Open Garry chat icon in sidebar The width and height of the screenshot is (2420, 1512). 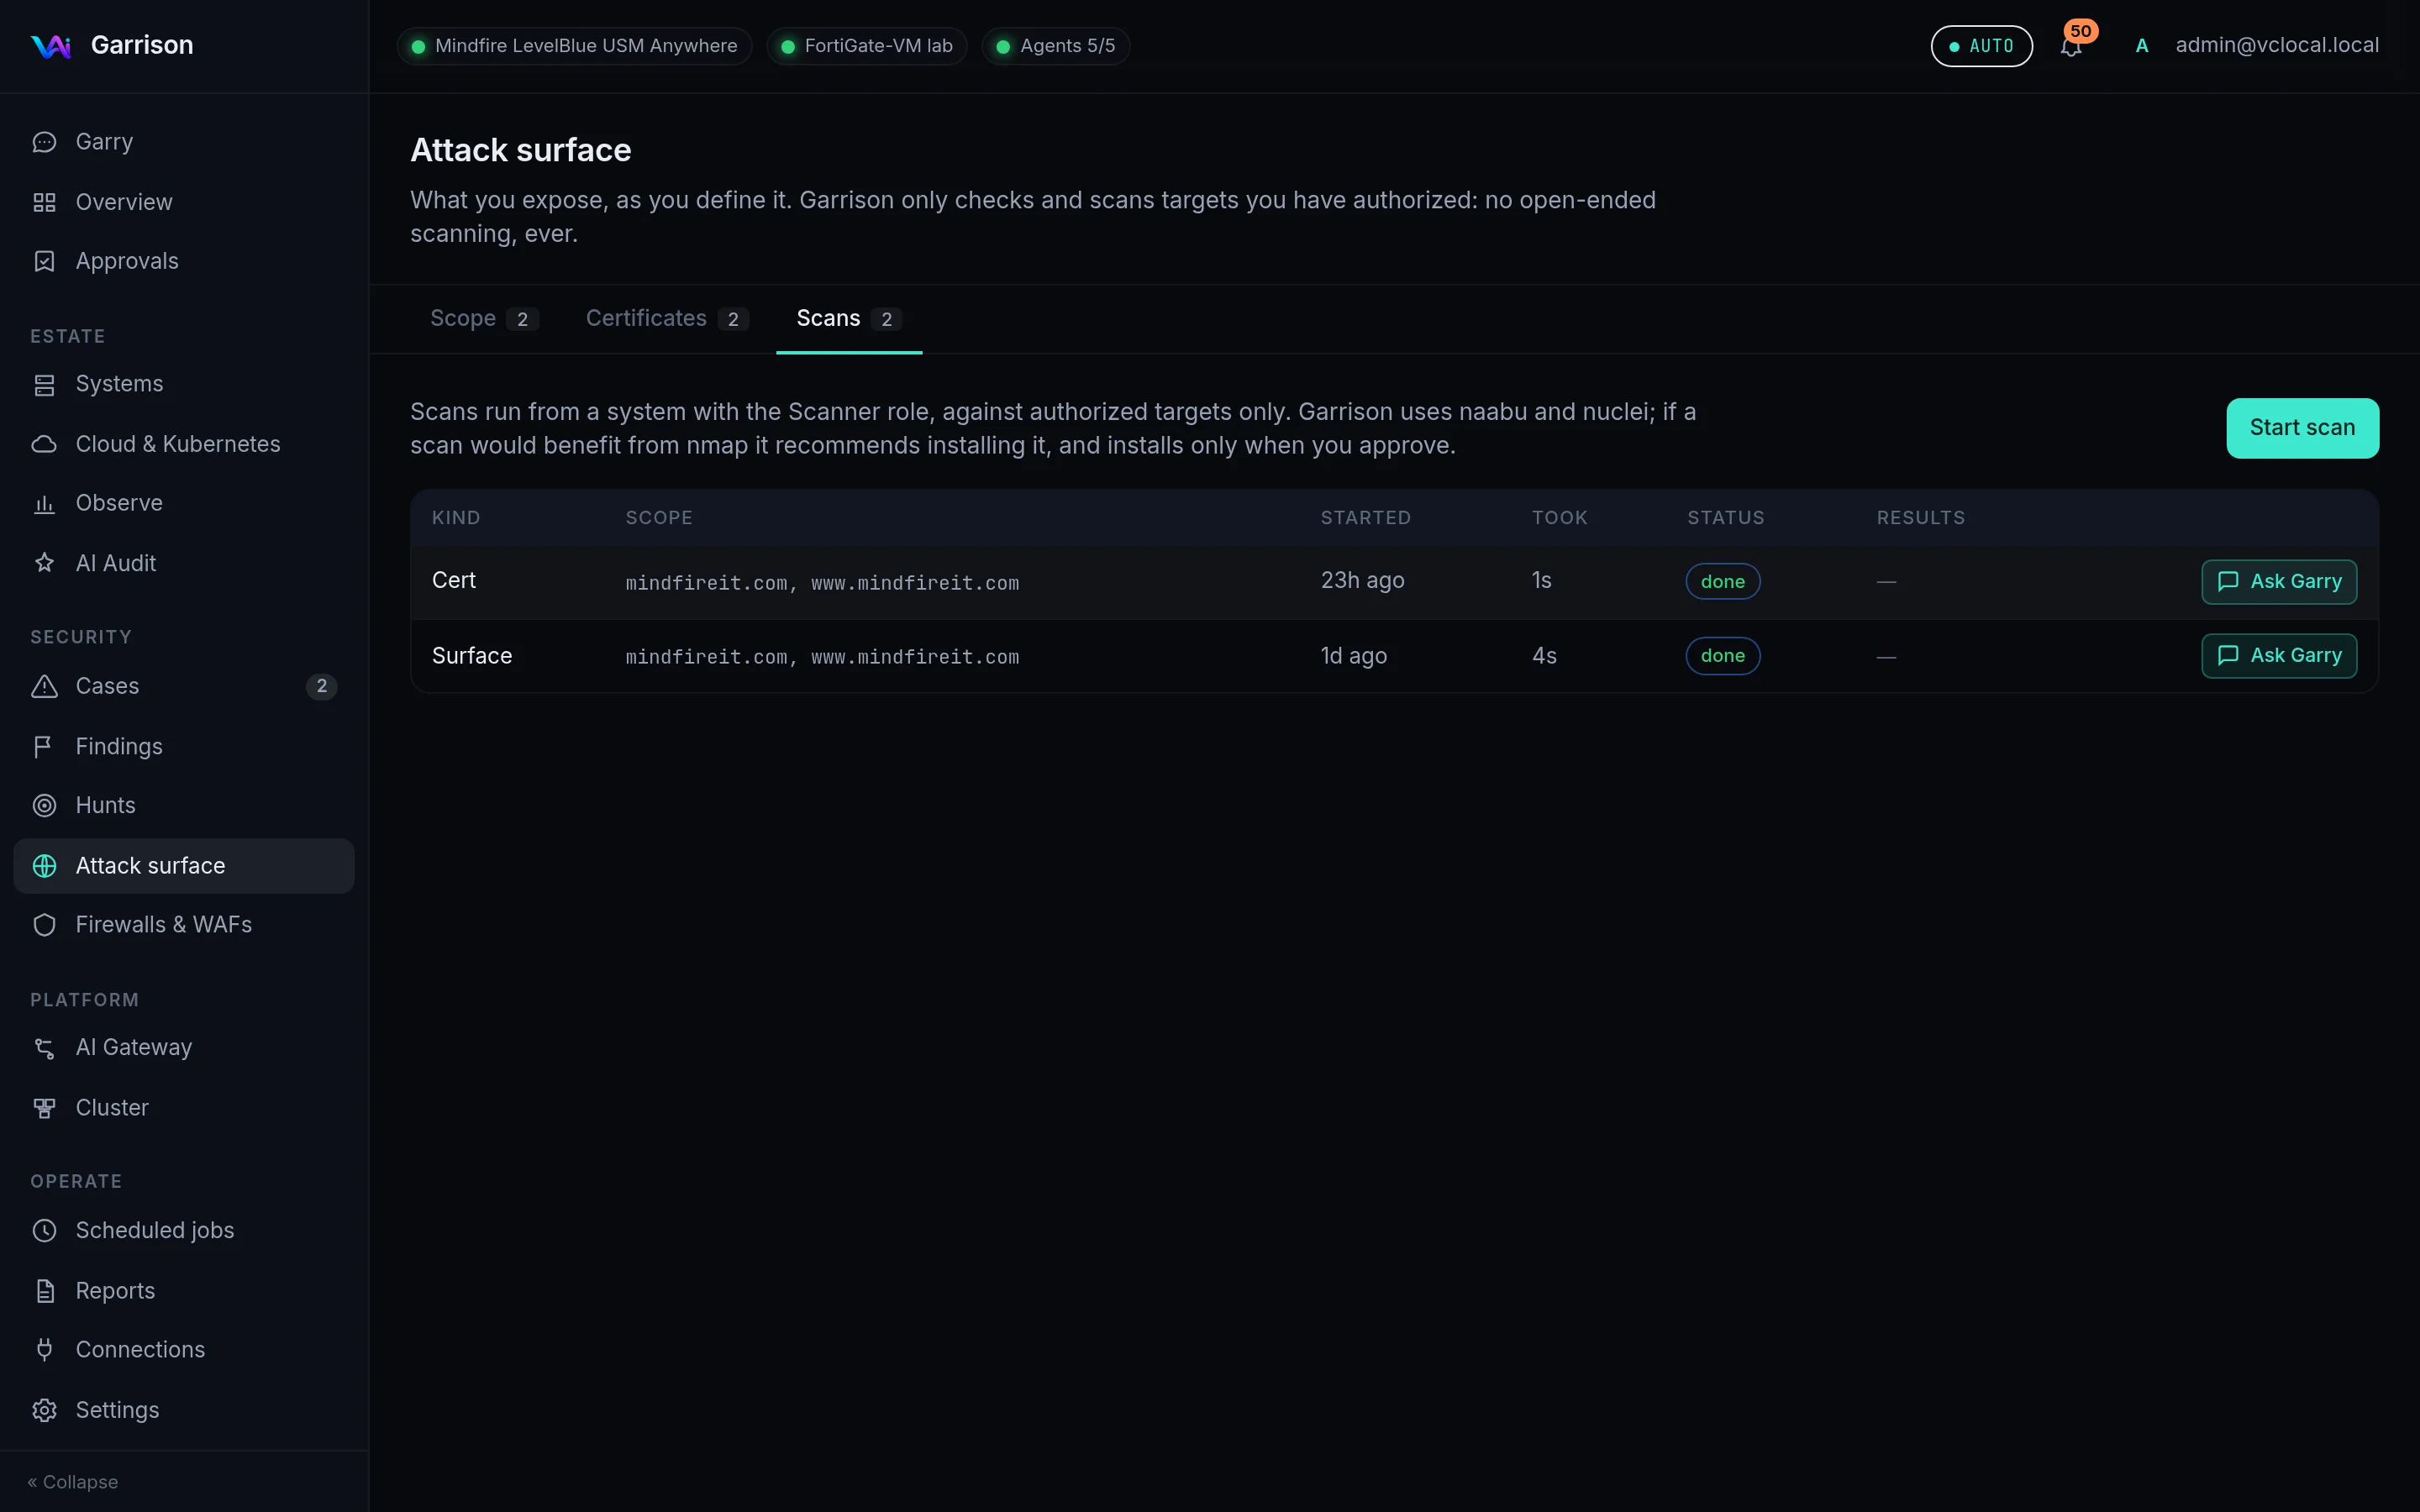click(x=44, y=142)
